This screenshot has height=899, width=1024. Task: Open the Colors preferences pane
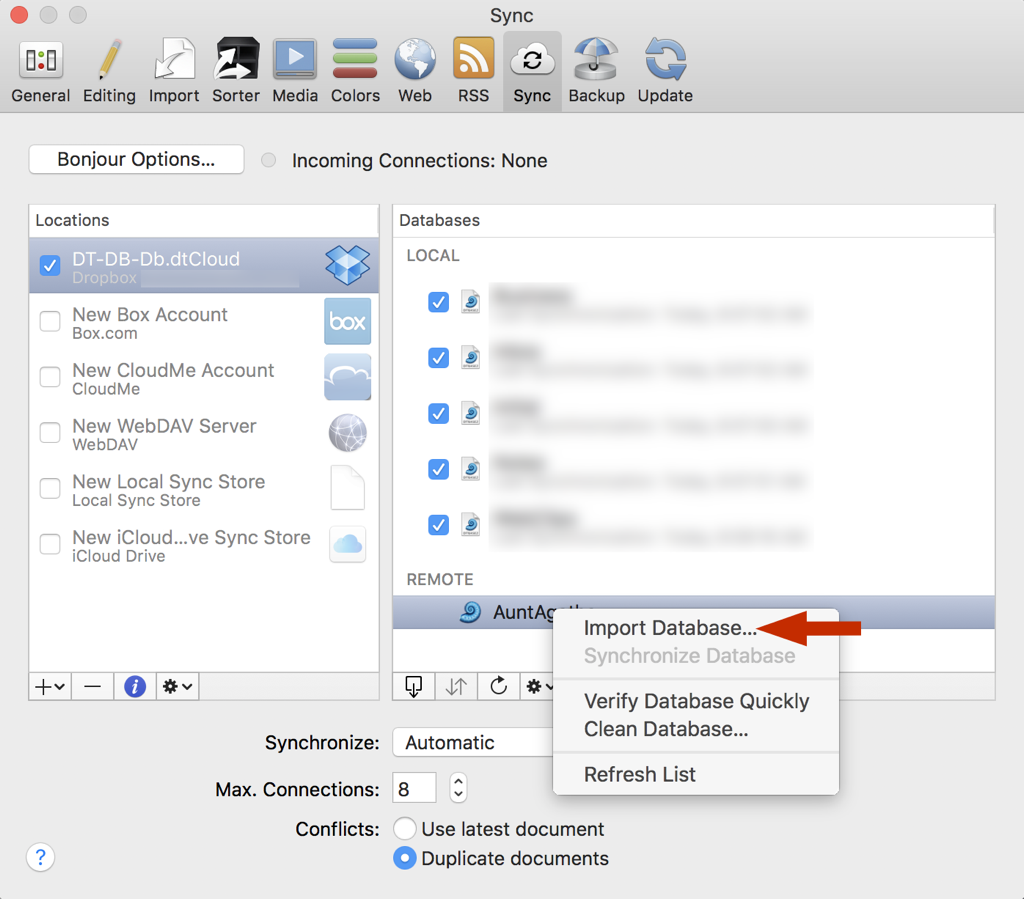coord(355,71)
